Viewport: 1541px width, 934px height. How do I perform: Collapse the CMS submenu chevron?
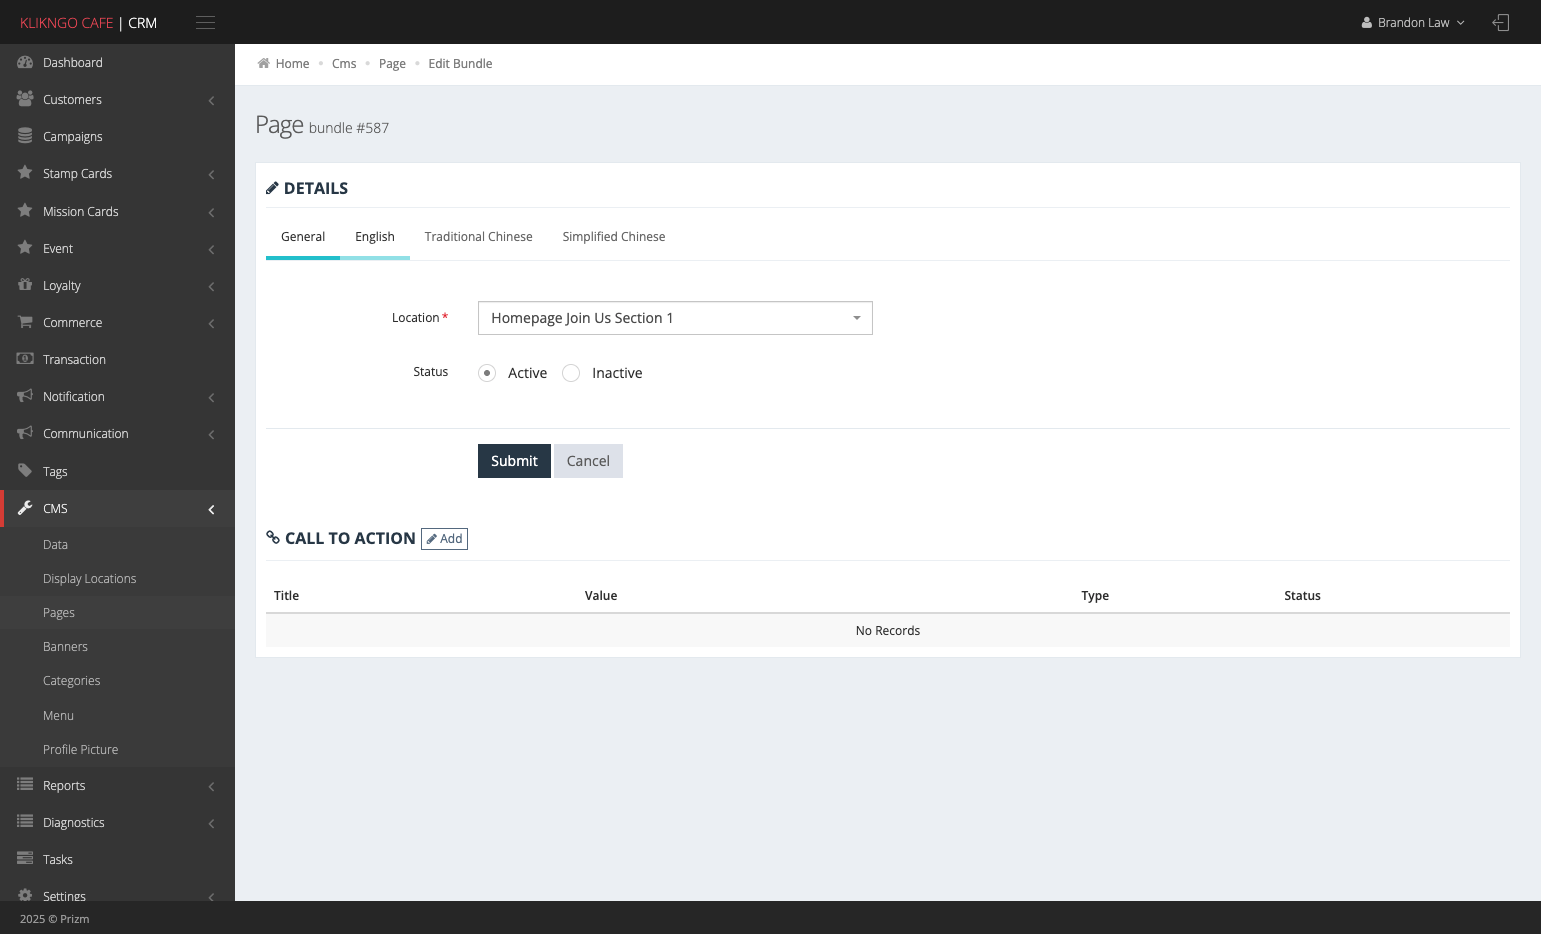[211, 509]
